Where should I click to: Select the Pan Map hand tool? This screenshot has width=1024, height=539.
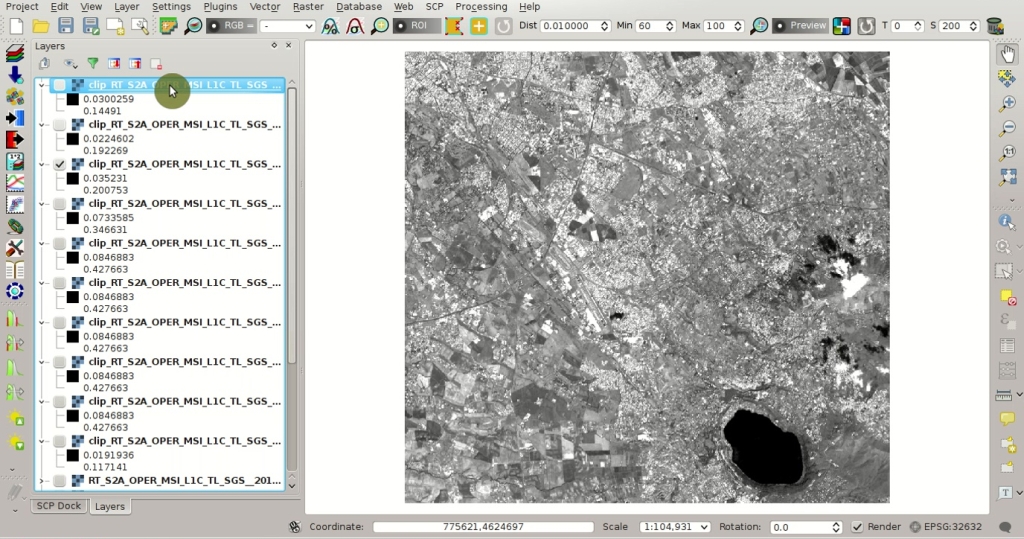[x=1008, y=54]
